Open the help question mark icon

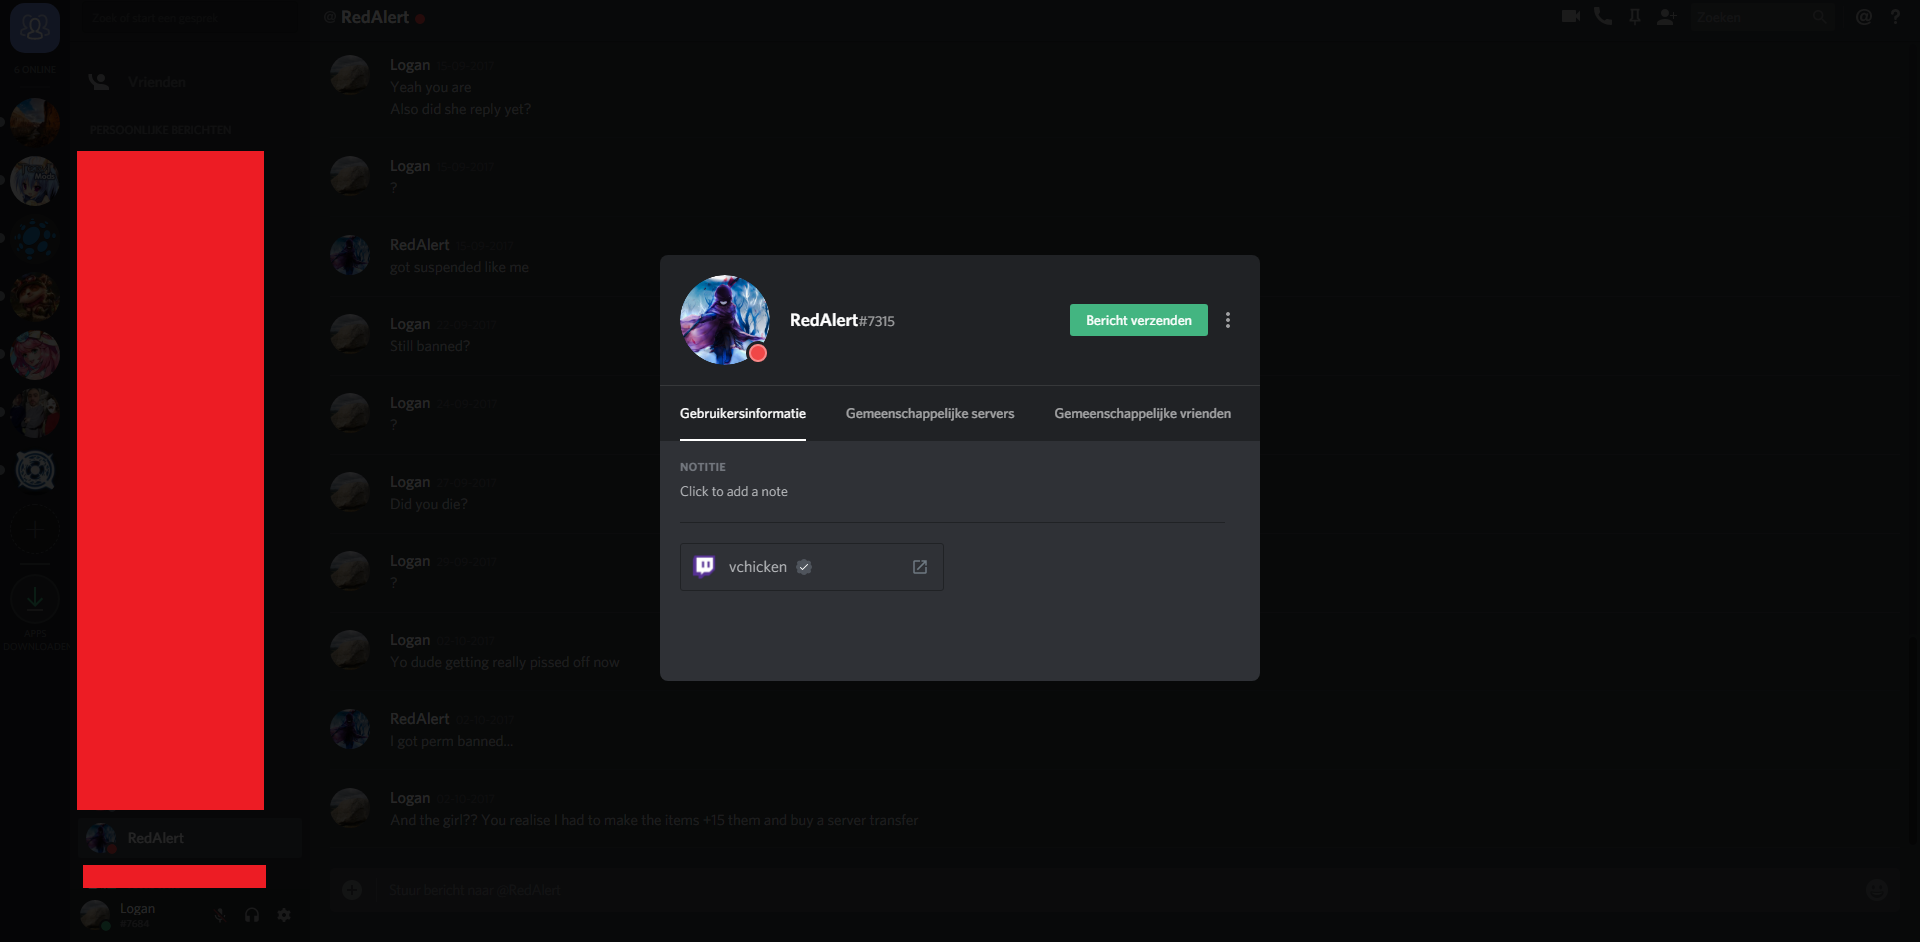[x=1895, y=17]
